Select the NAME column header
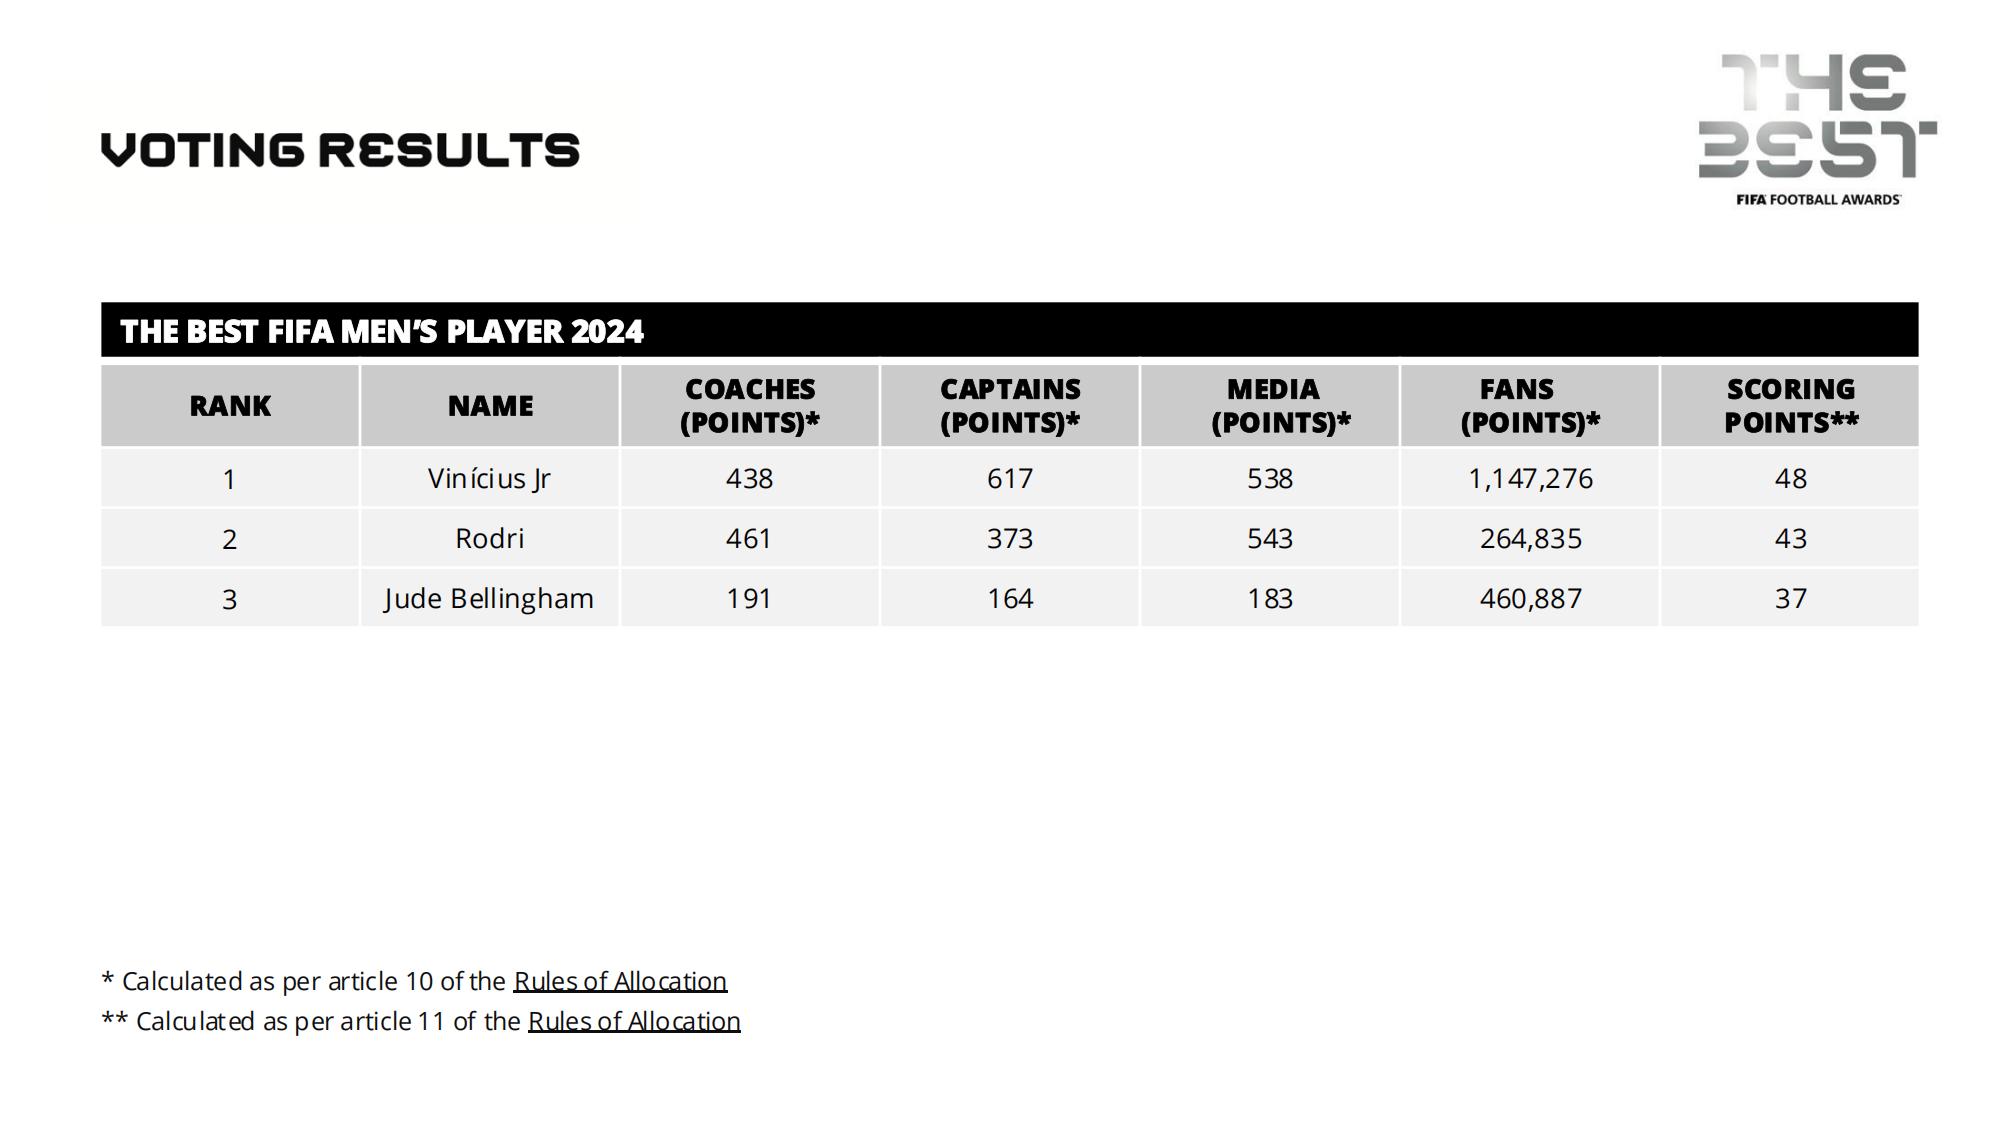 (490, 406)
